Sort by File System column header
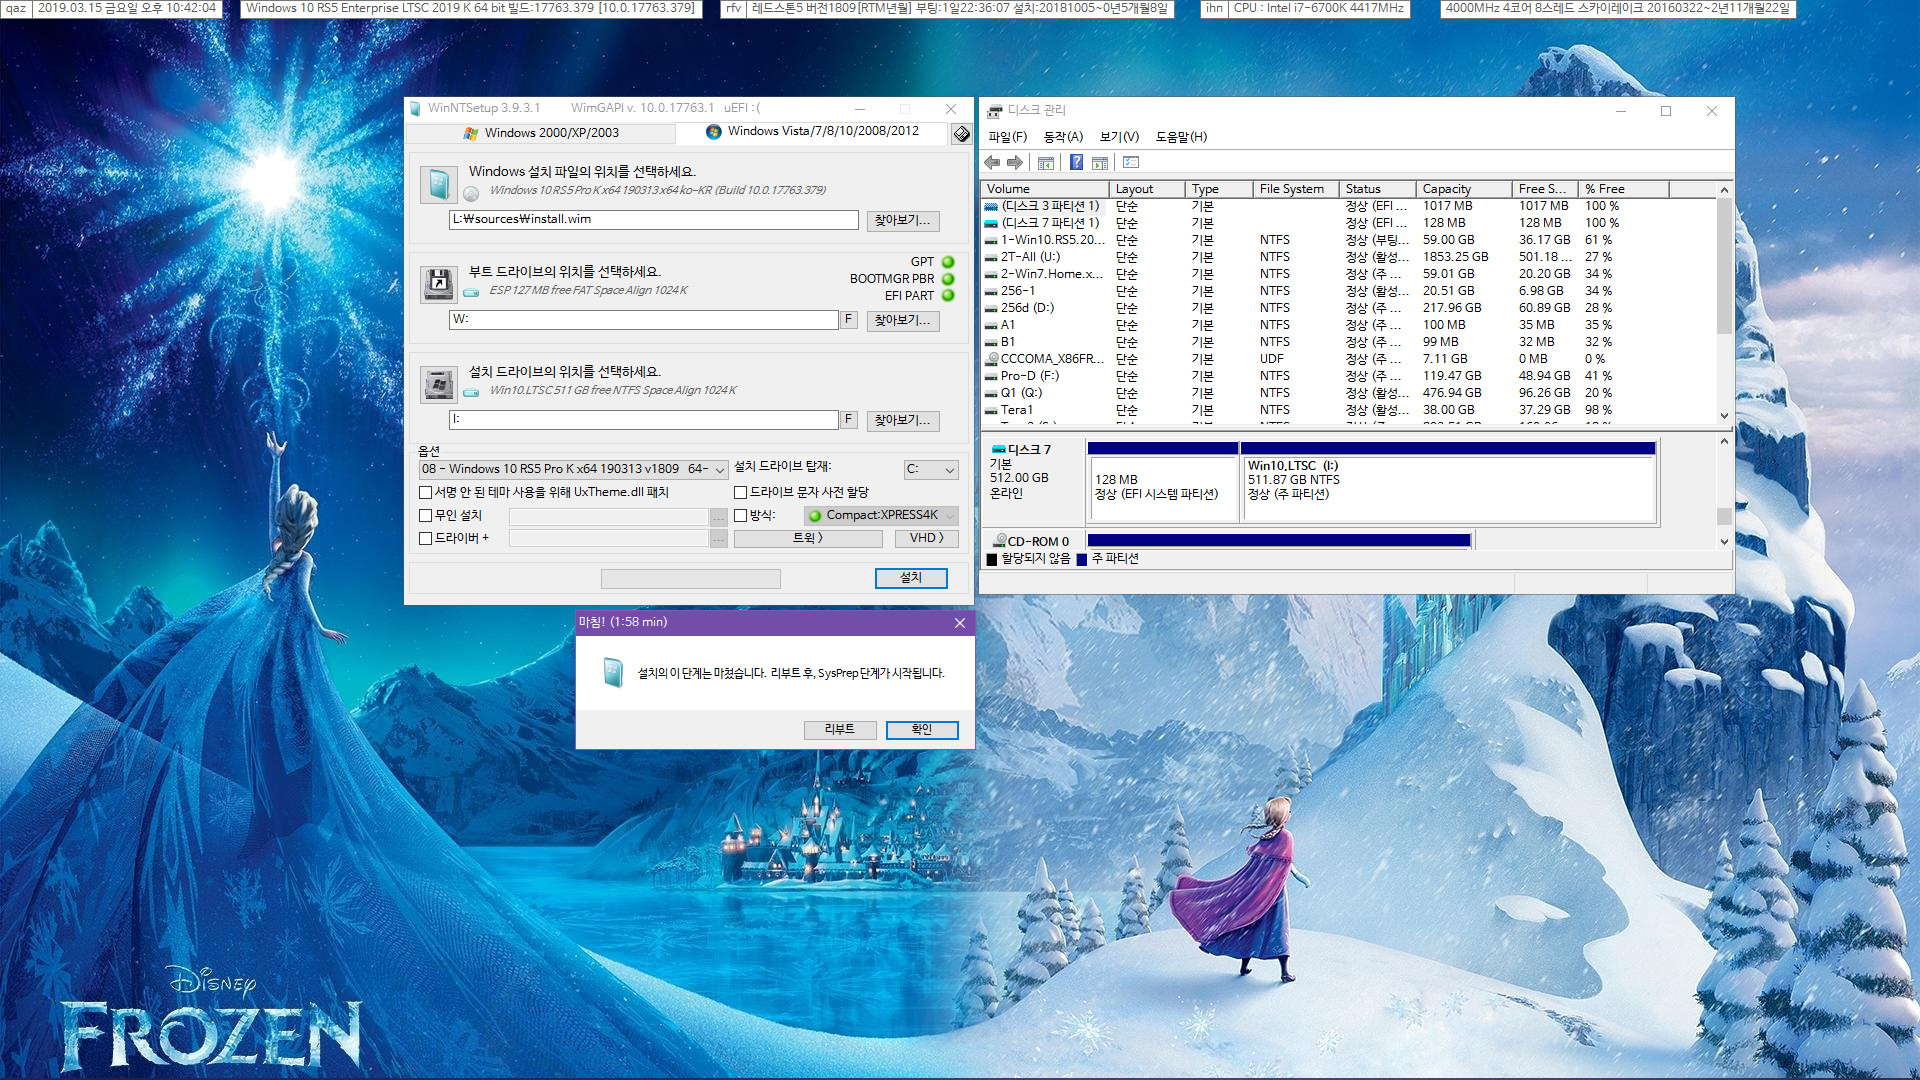 click(1295, 189)
